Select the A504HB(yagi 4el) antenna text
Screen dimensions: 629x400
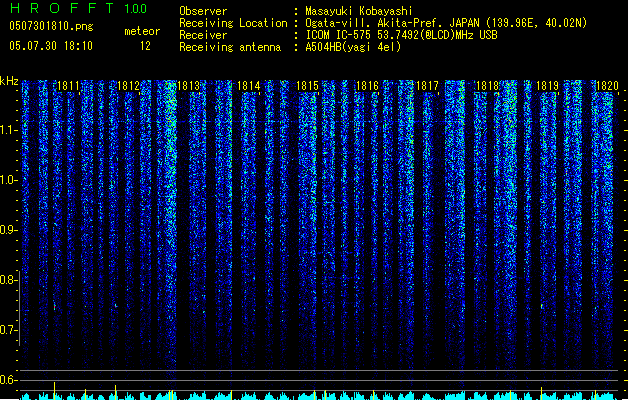point(353,47)
